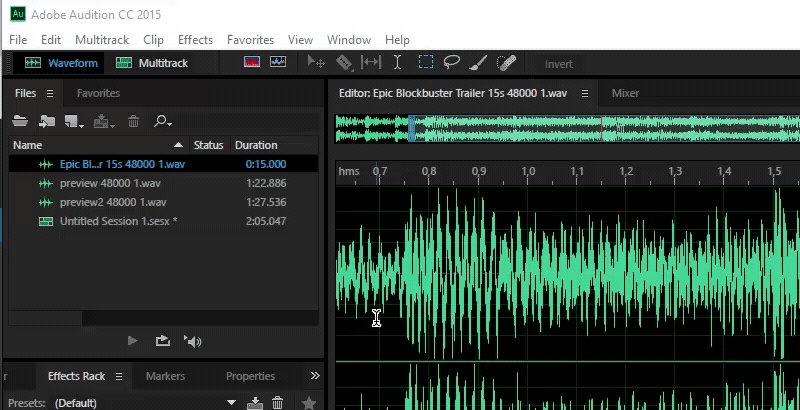The image size is (800, 410).
Task: Open the Files panel menu
Action: pos(49,93)
